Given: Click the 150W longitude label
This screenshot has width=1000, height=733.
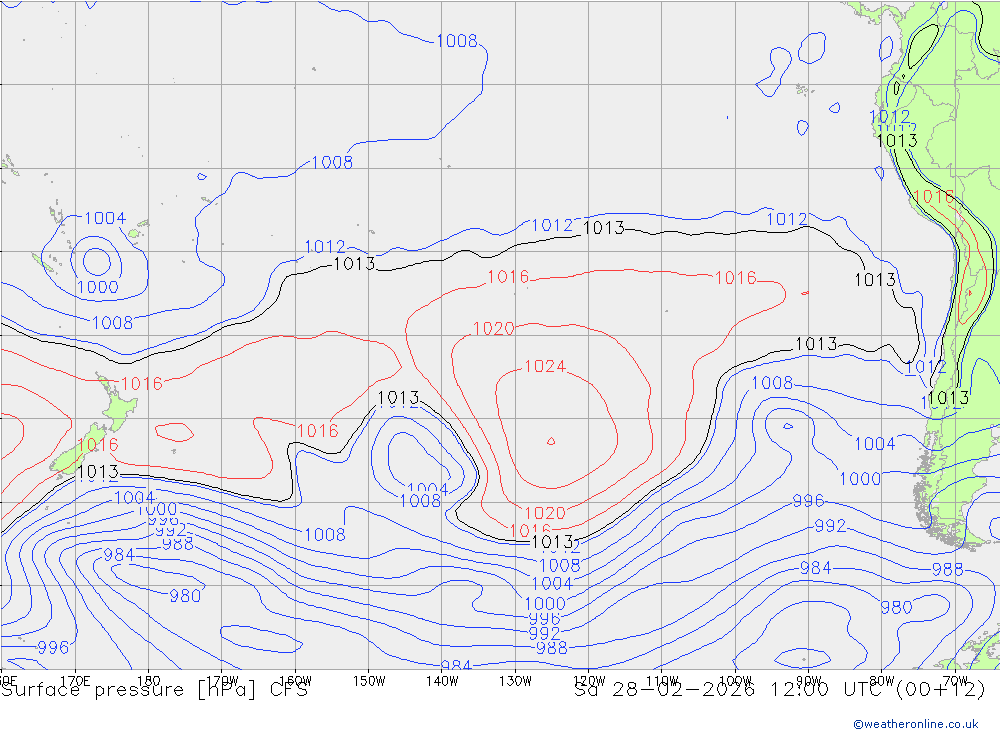Looking at the screenshot, I should click(x=369, y=681).
